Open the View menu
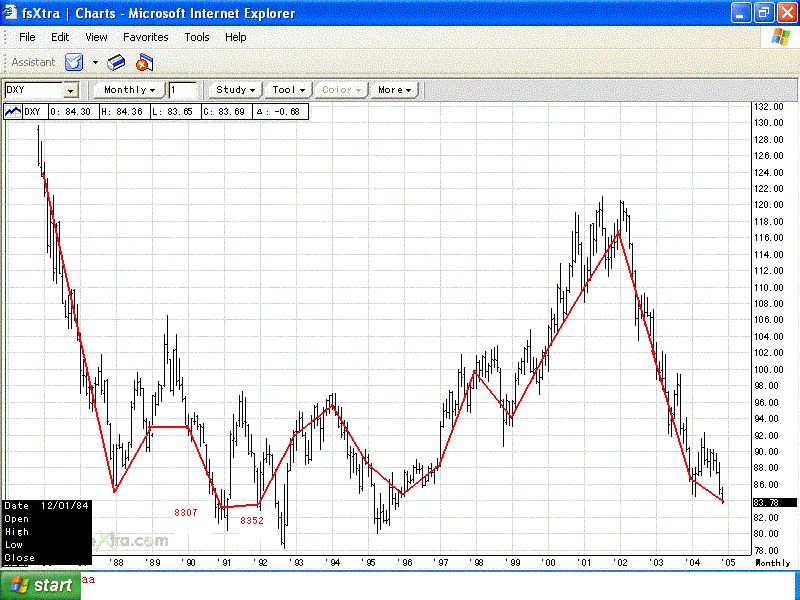 click(x=96, y=37)
